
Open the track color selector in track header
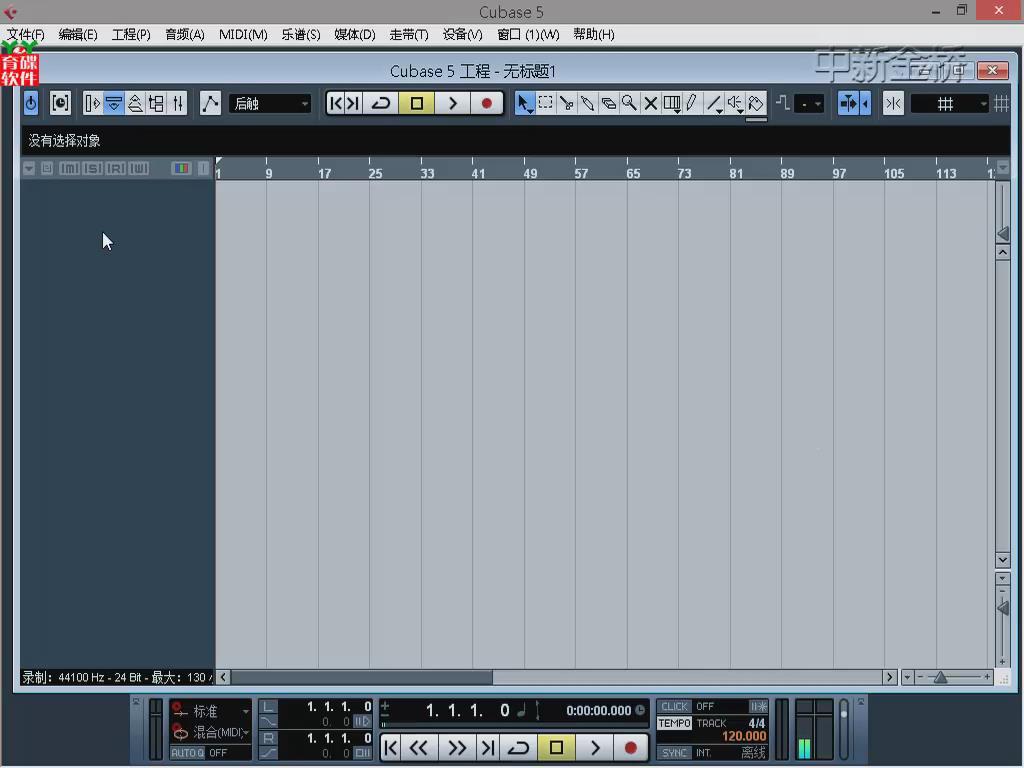click(x=181, y=168)
